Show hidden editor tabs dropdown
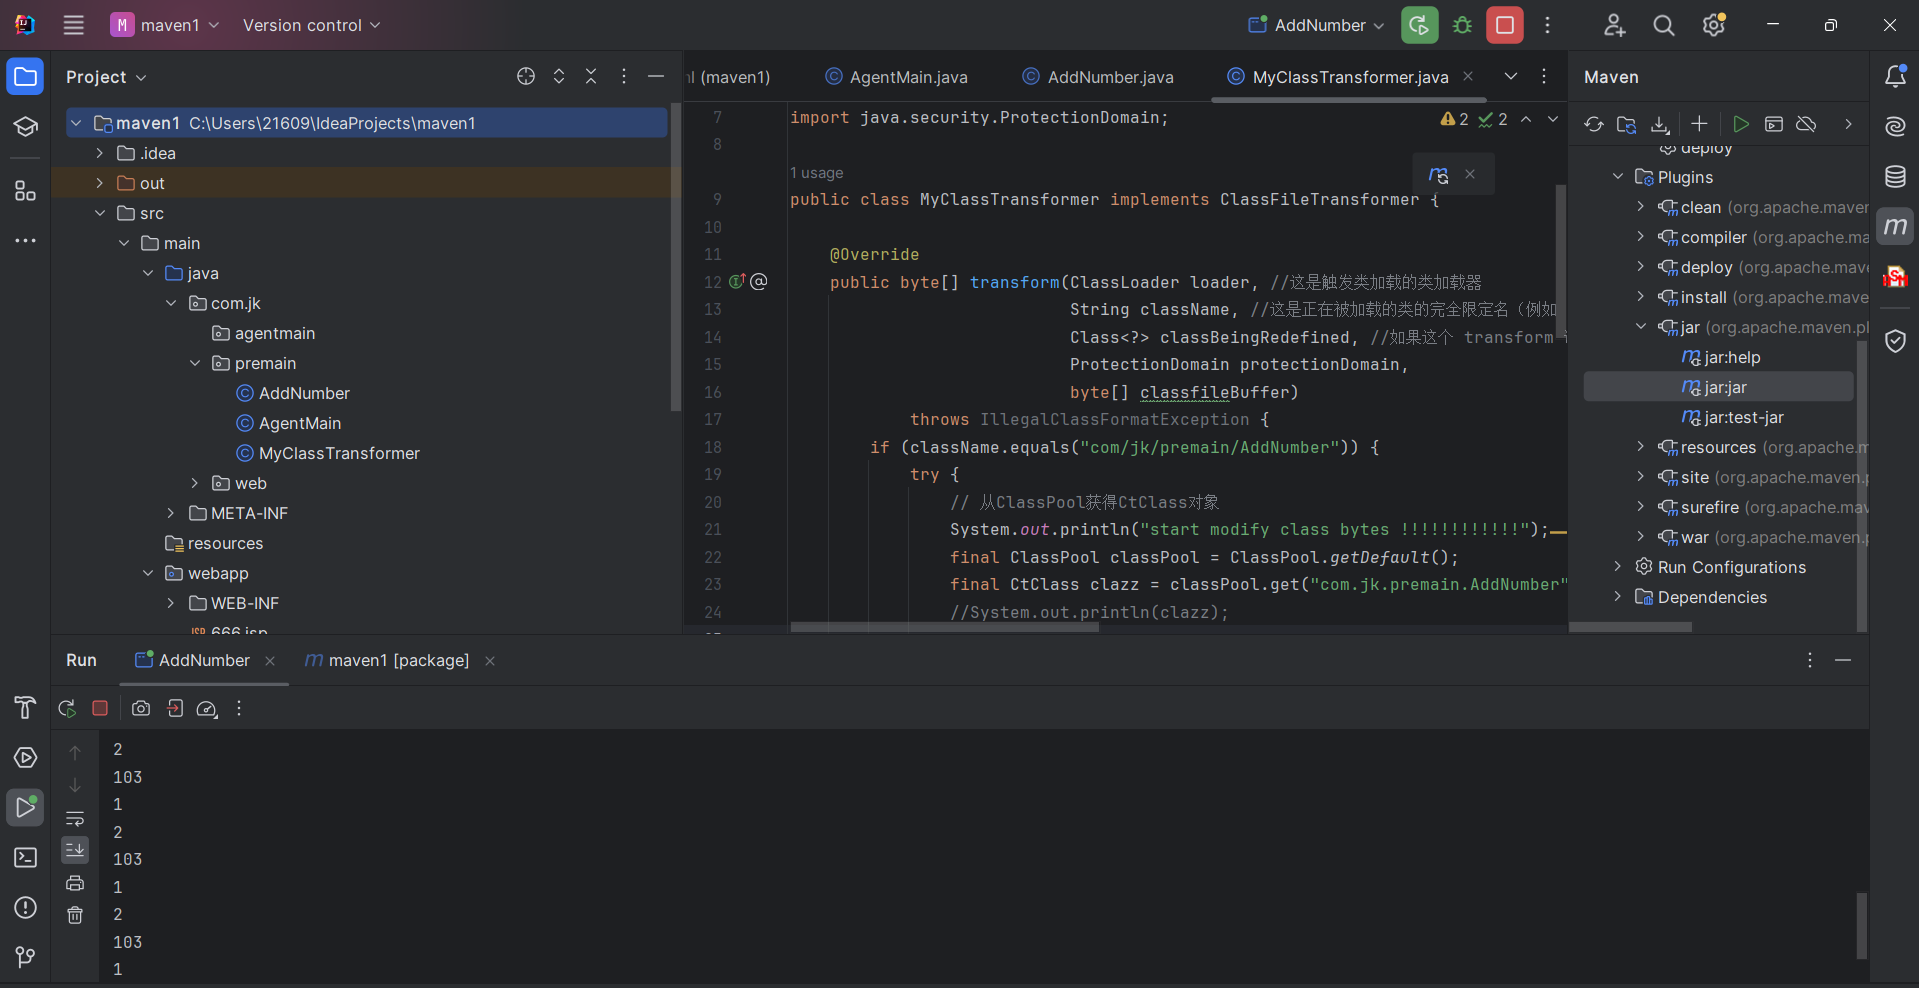Screen dimensions: 1919x988 click(1511, 76)
